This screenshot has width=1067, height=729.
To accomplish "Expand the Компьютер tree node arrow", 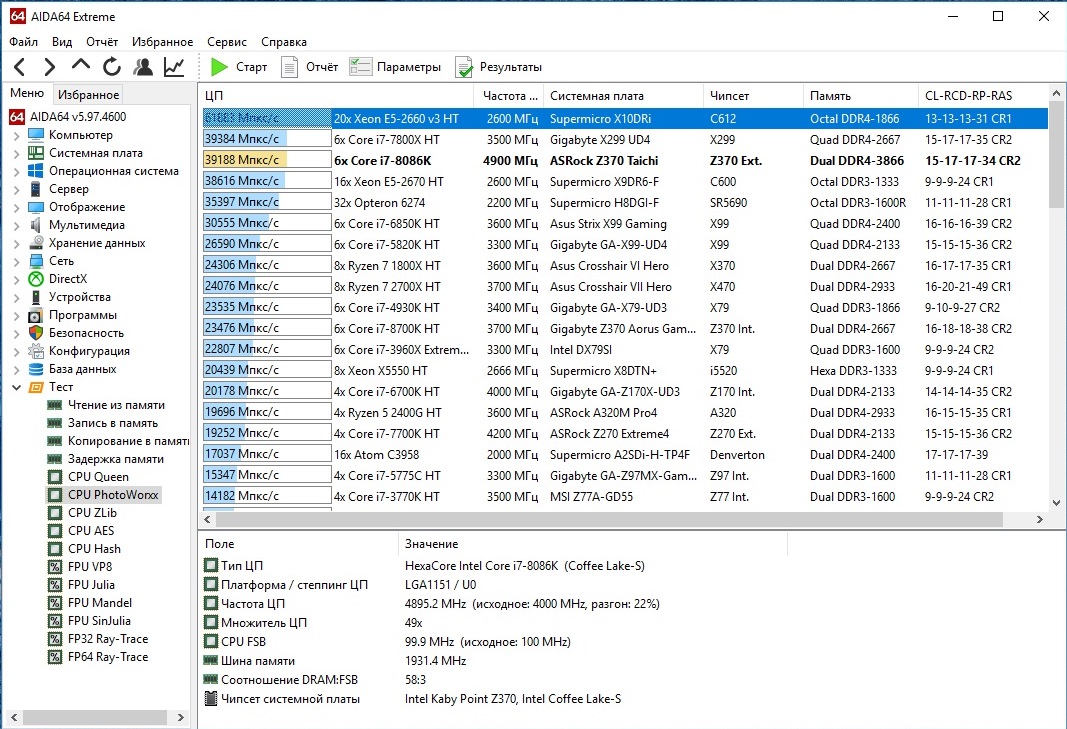I will (17, 135).
